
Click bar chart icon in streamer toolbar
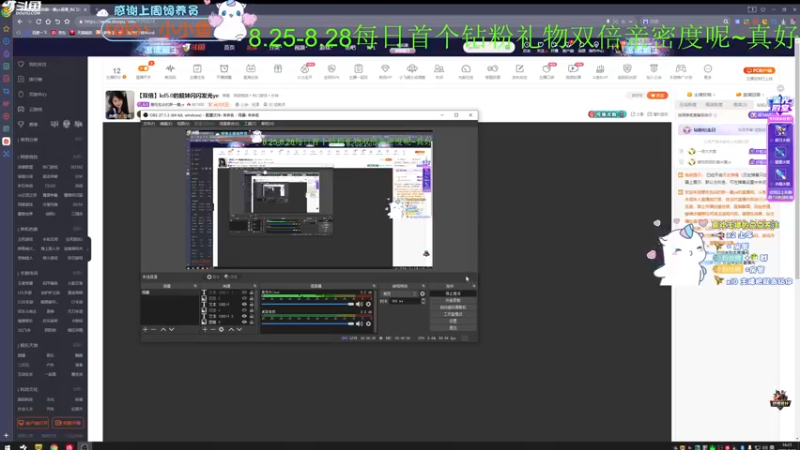coord(600,68)
